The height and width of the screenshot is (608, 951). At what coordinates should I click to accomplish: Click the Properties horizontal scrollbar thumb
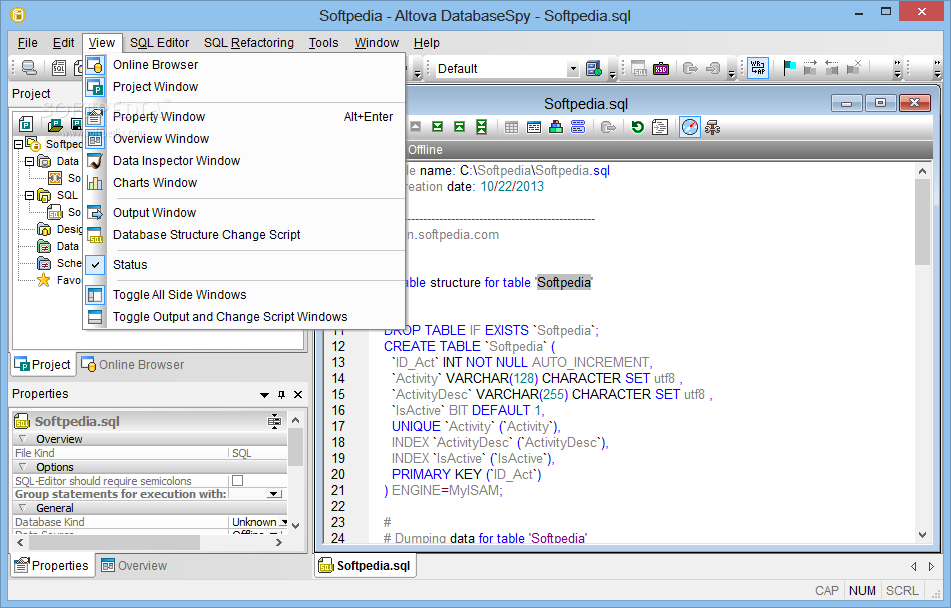point(114,542)
